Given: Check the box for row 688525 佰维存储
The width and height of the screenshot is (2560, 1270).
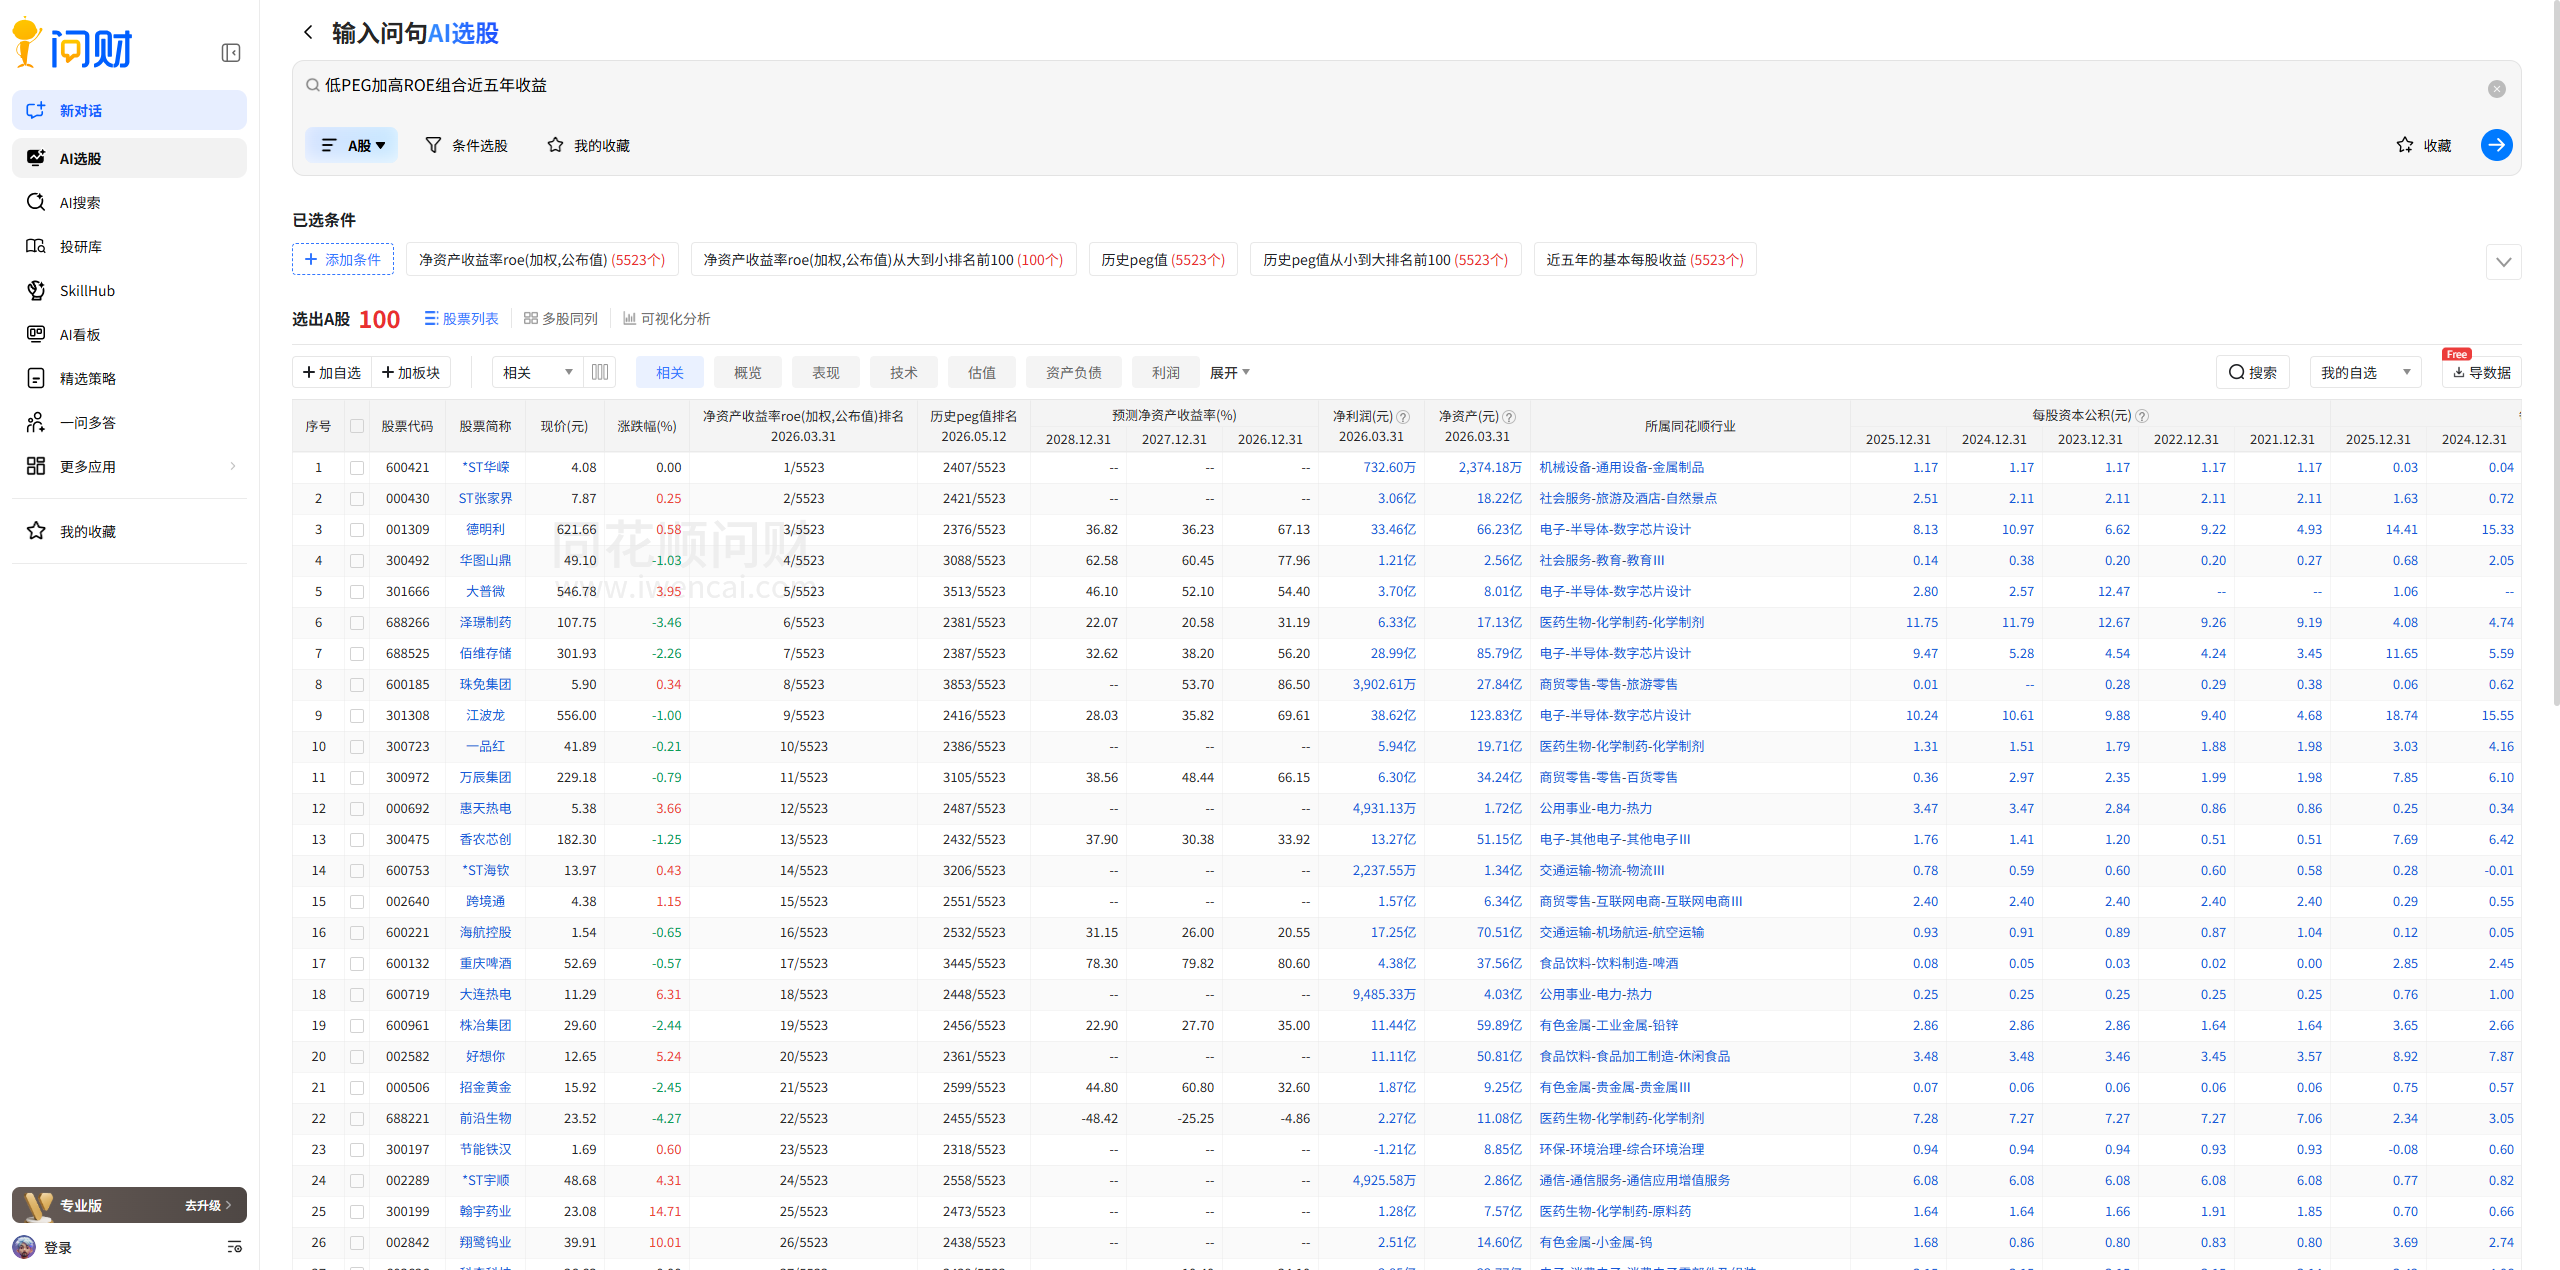Looking at the screenshot, I should point(357,654).
